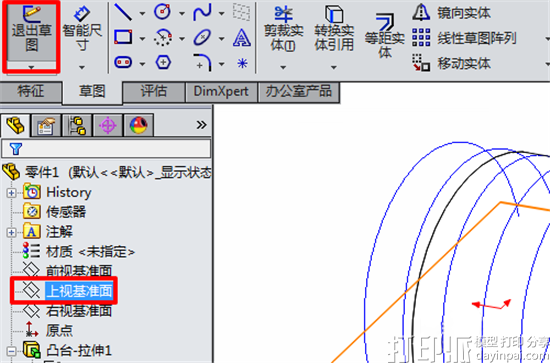Click Move Entities (移动实体)
Image resolution: width=550 pixels, height=363 pixels.
tap(452, 63)
